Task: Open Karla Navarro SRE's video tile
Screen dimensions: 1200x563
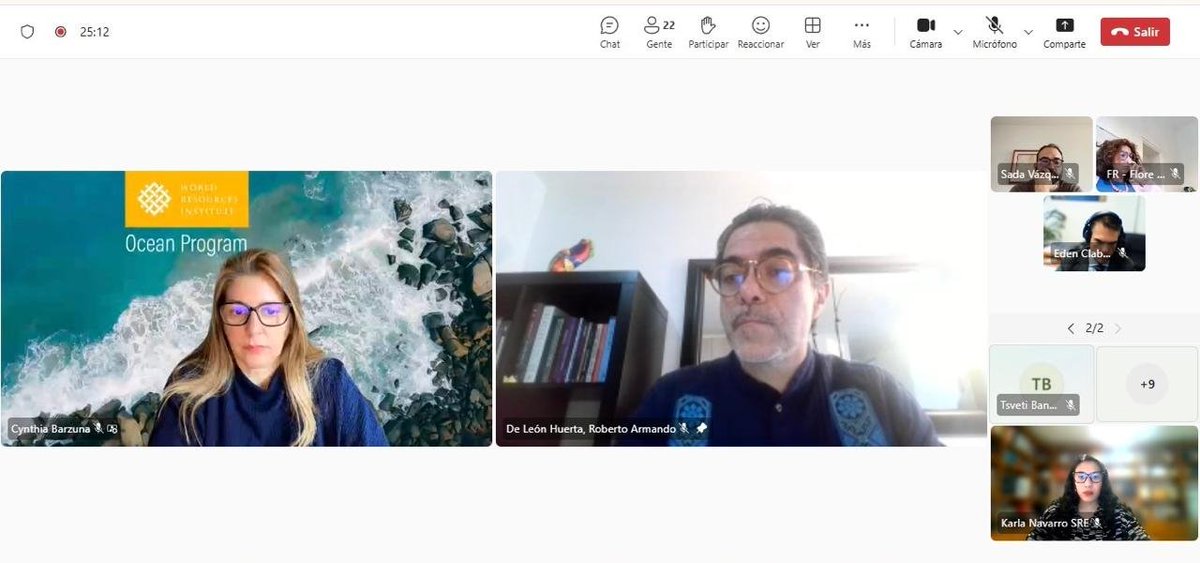Action: 1094,483
